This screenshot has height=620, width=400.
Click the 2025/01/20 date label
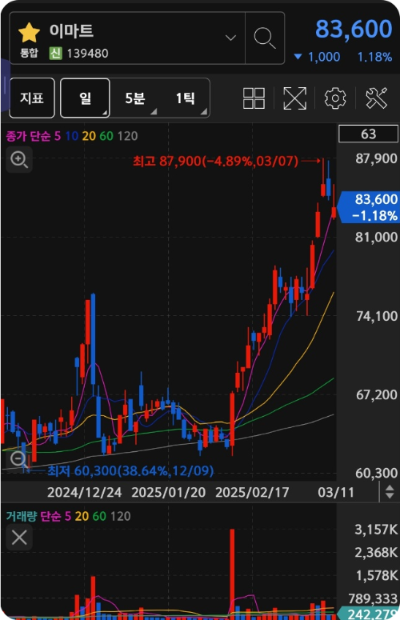pyautogui.click(x=168, y=492)
